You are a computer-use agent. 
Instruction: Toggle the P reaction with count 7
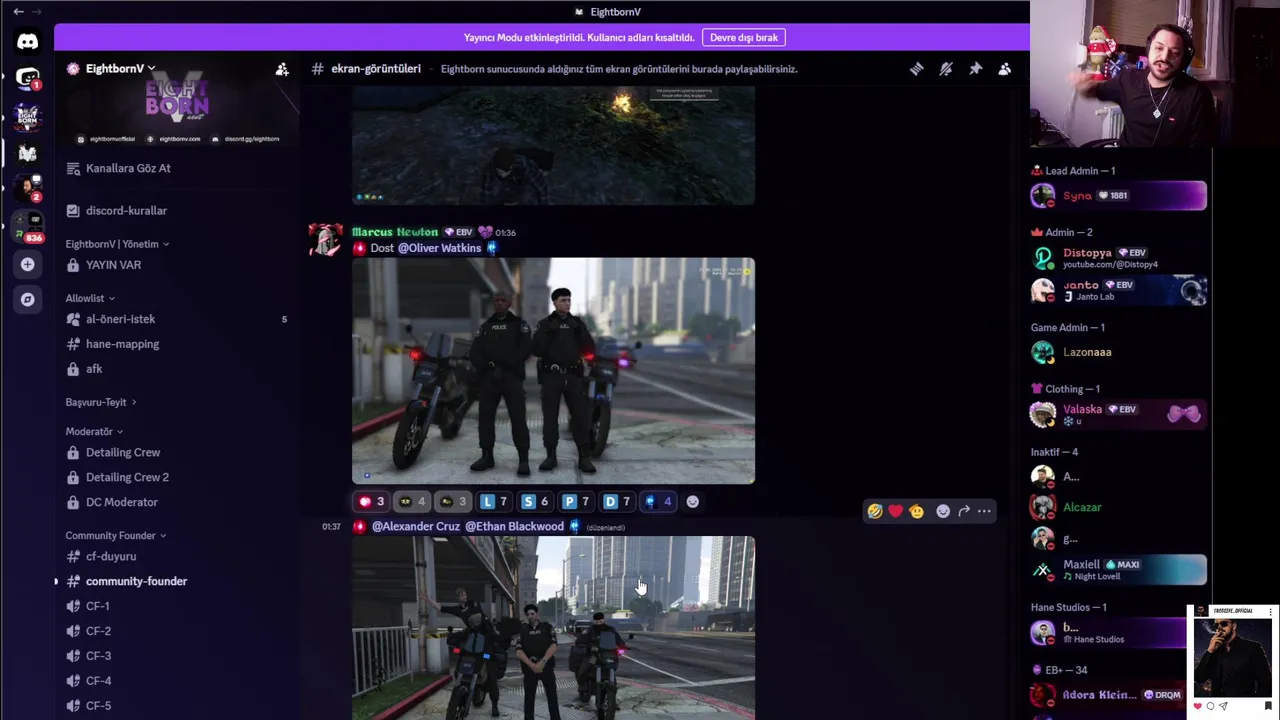[576, 502]
